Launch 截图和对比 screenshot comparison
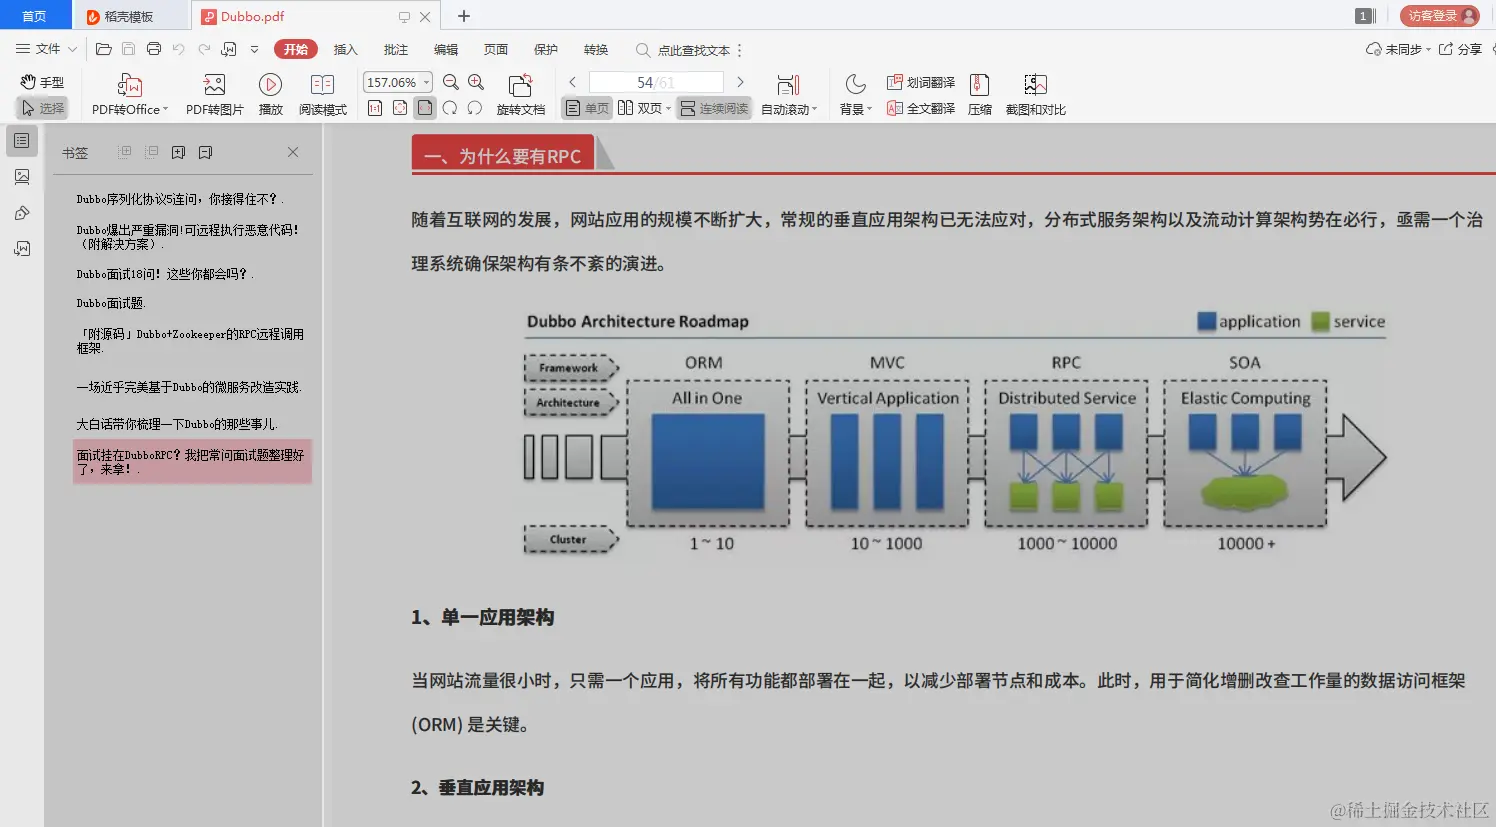Image resolution: width=1496 pixels, height=827 pixels. click(x=1035, y=93)
